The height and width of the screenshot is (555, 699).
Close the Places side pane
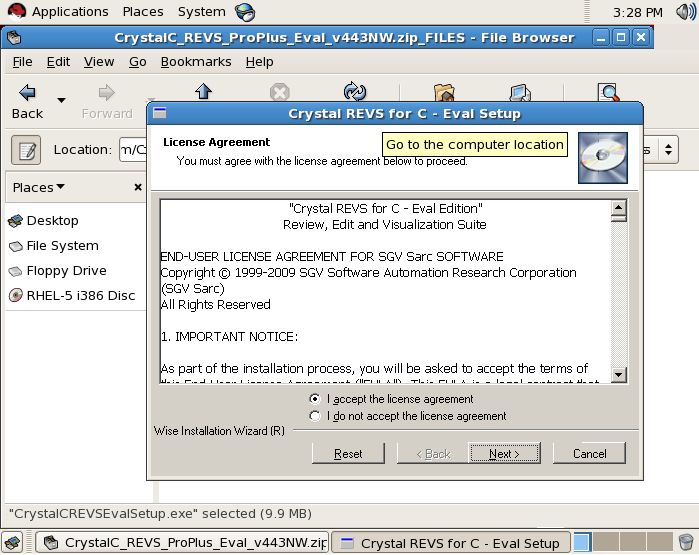click(x=138, y=187)
